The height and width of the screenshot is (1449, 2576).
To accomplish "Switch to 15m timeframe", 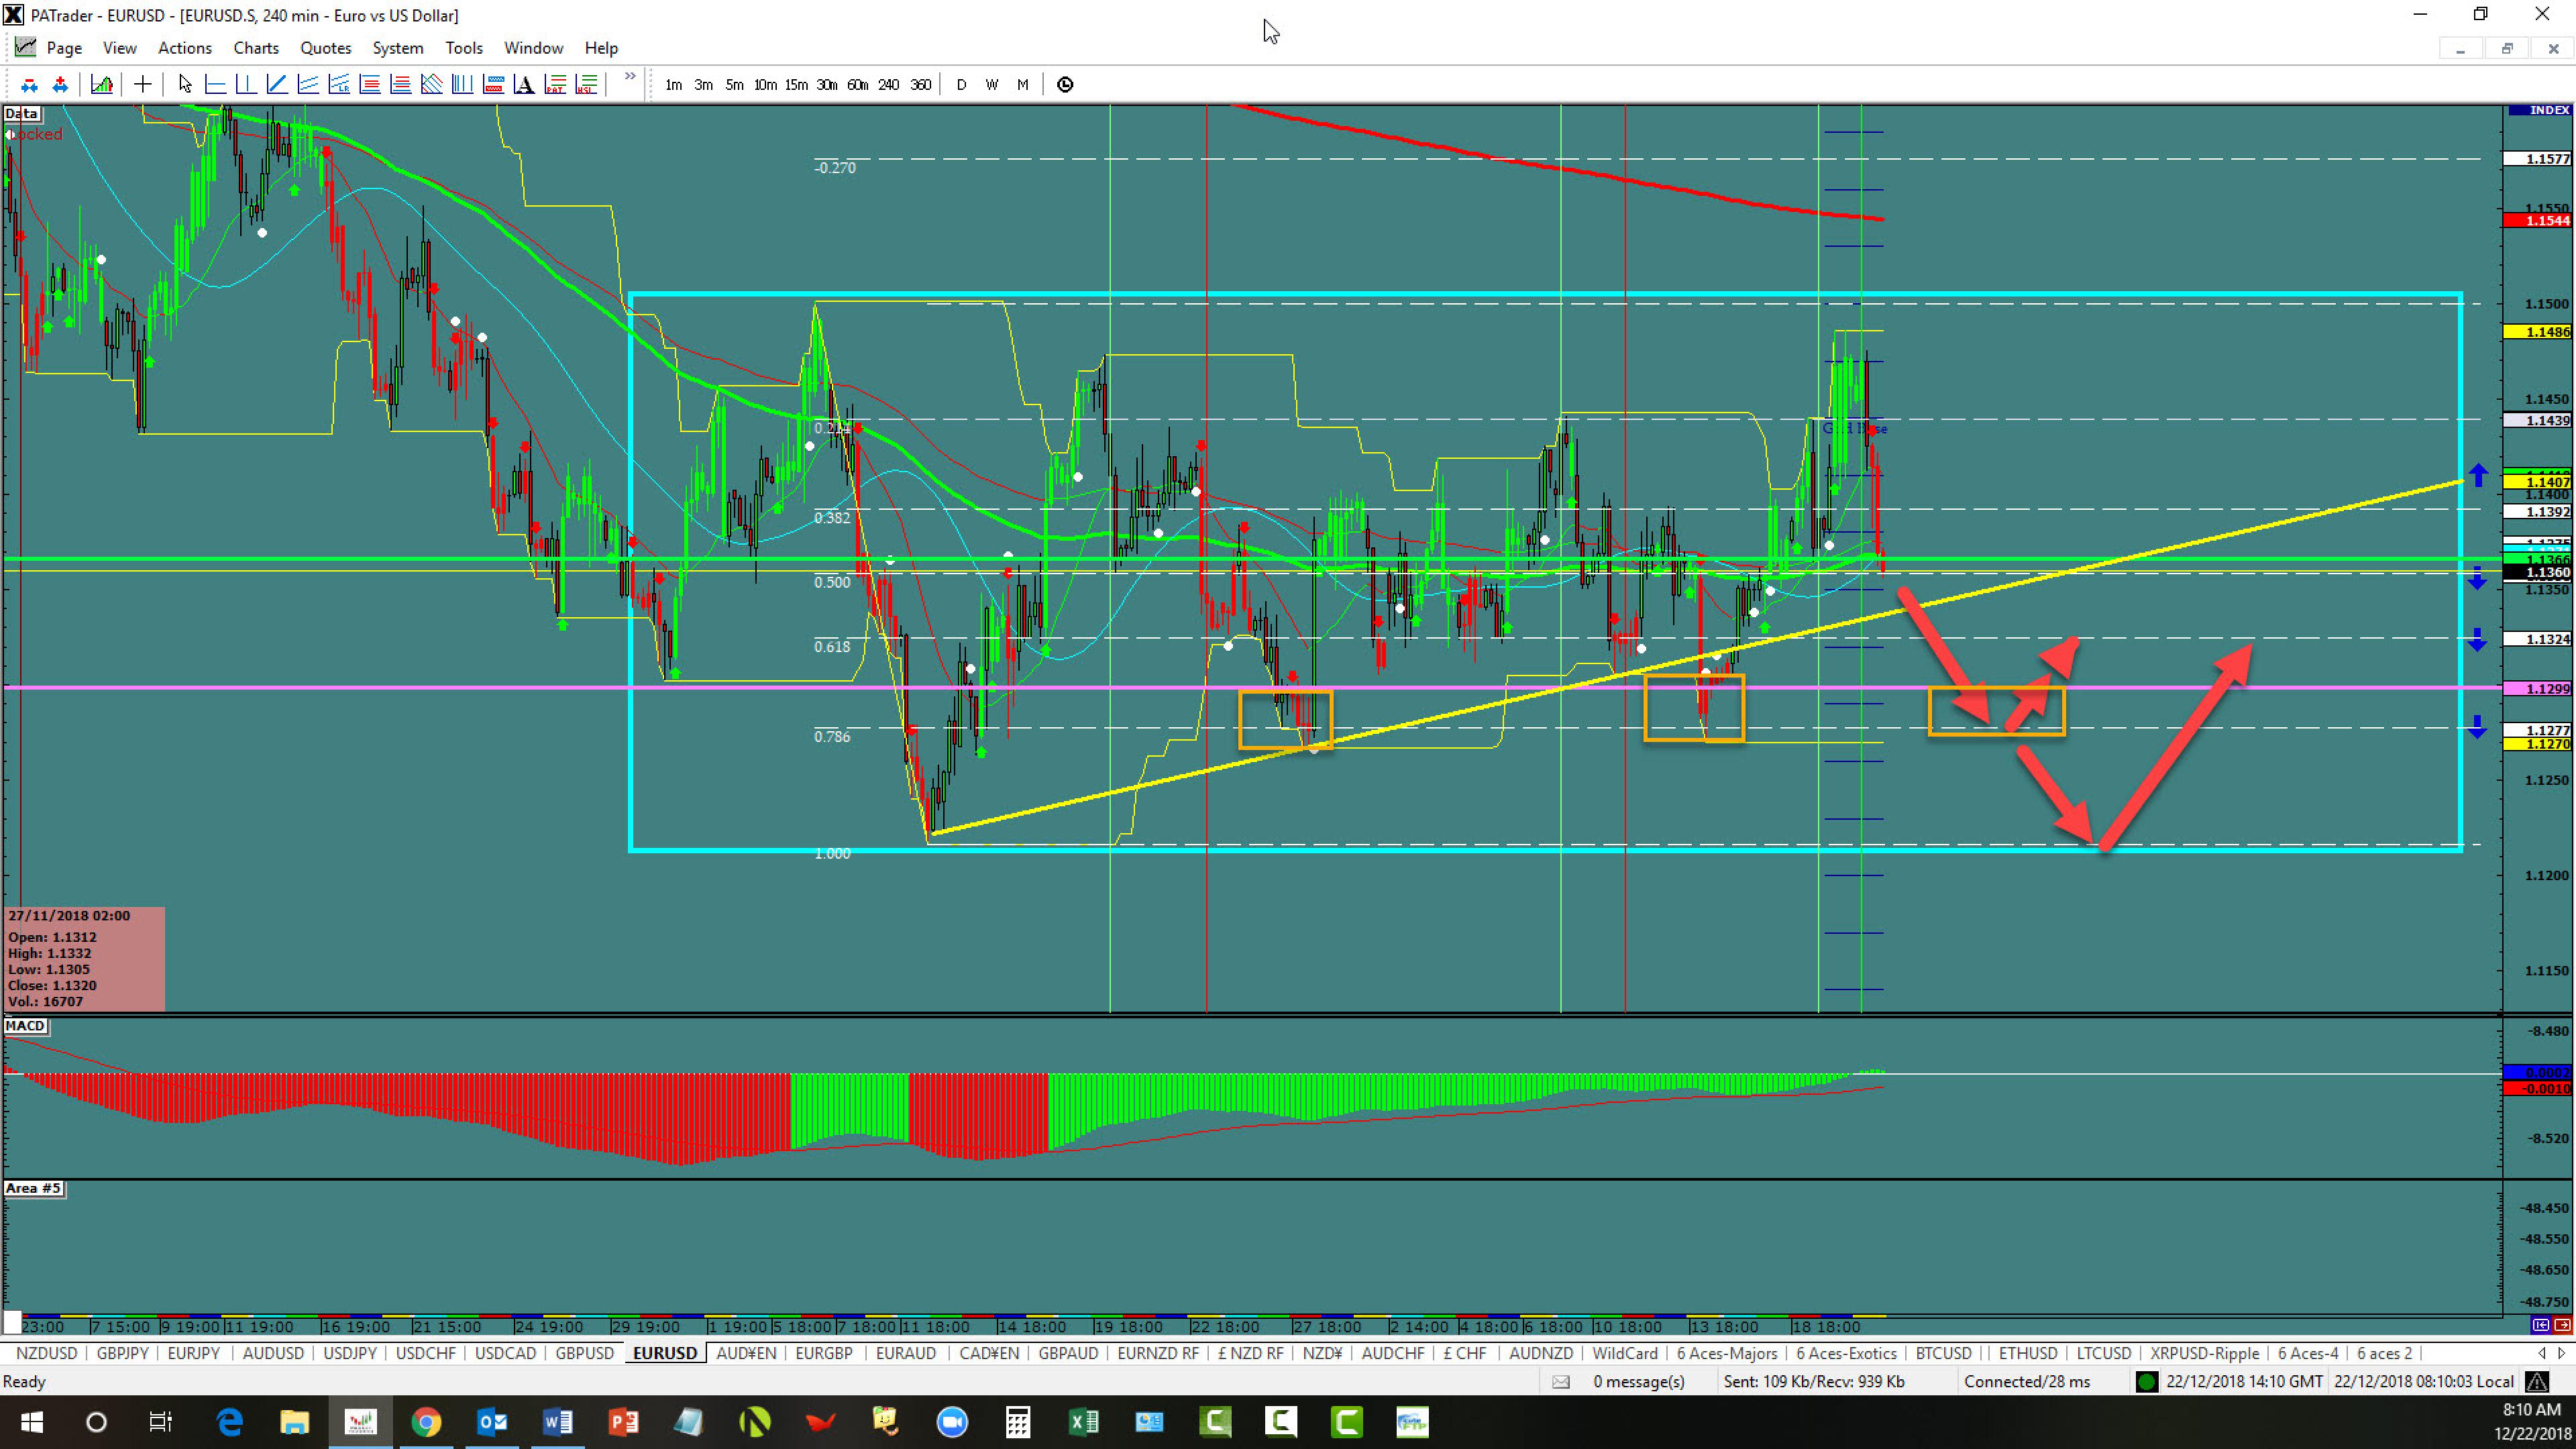I will pyautogui.click(x=796, y=85).
